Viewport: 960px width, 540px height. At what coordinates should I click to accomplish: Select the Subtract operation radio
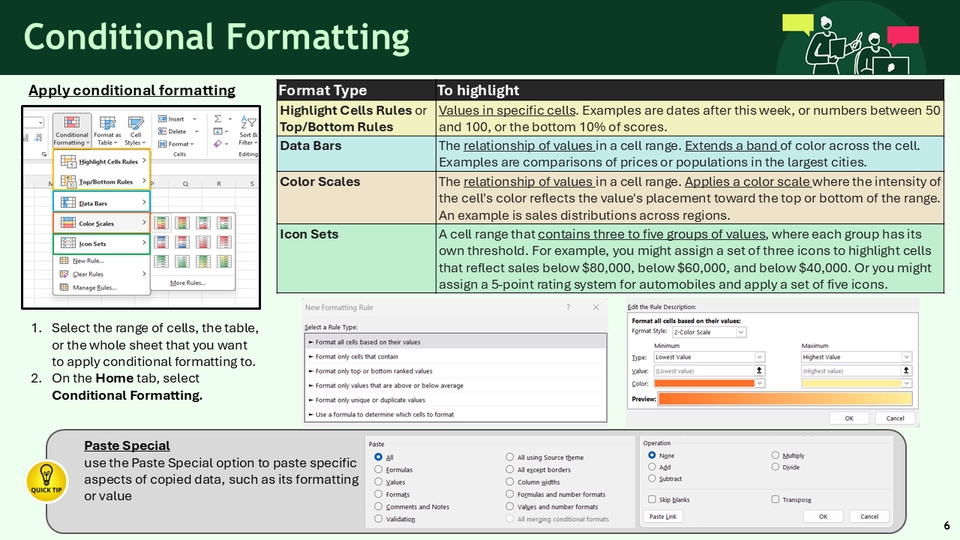[x=652, y=478]
